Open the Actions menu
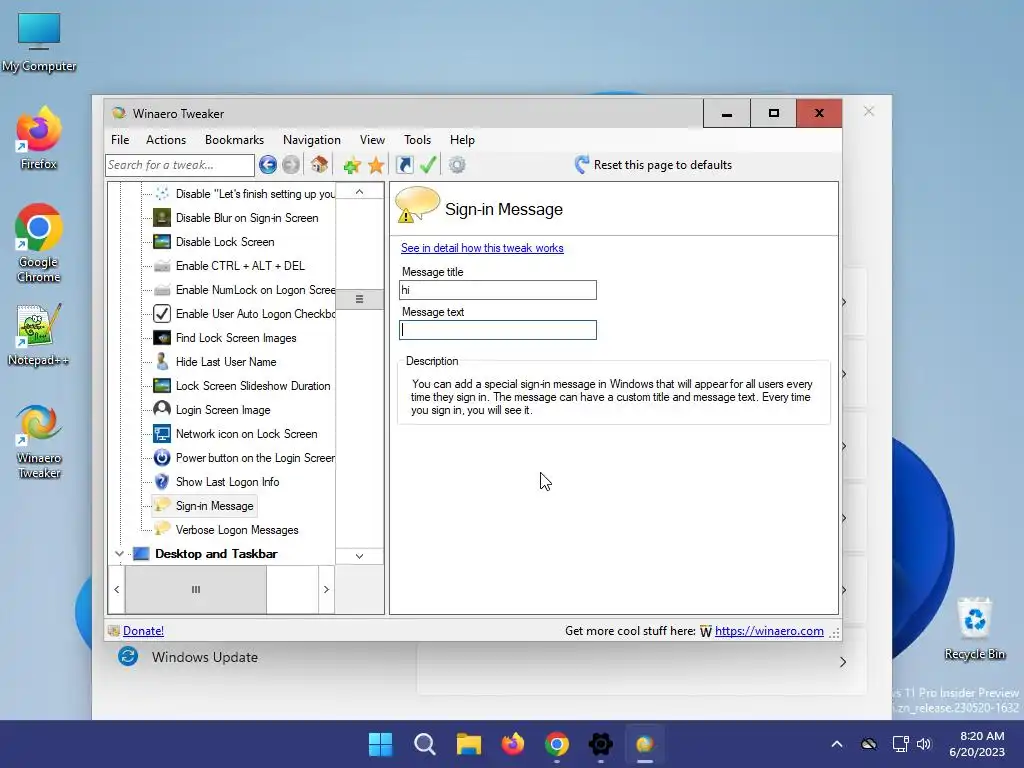The image size is (1024, 768). pos(166,140)
